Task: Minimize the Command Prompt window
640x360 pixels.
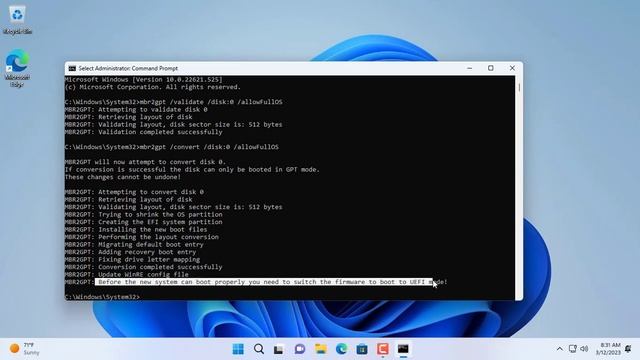Action: 469,68
